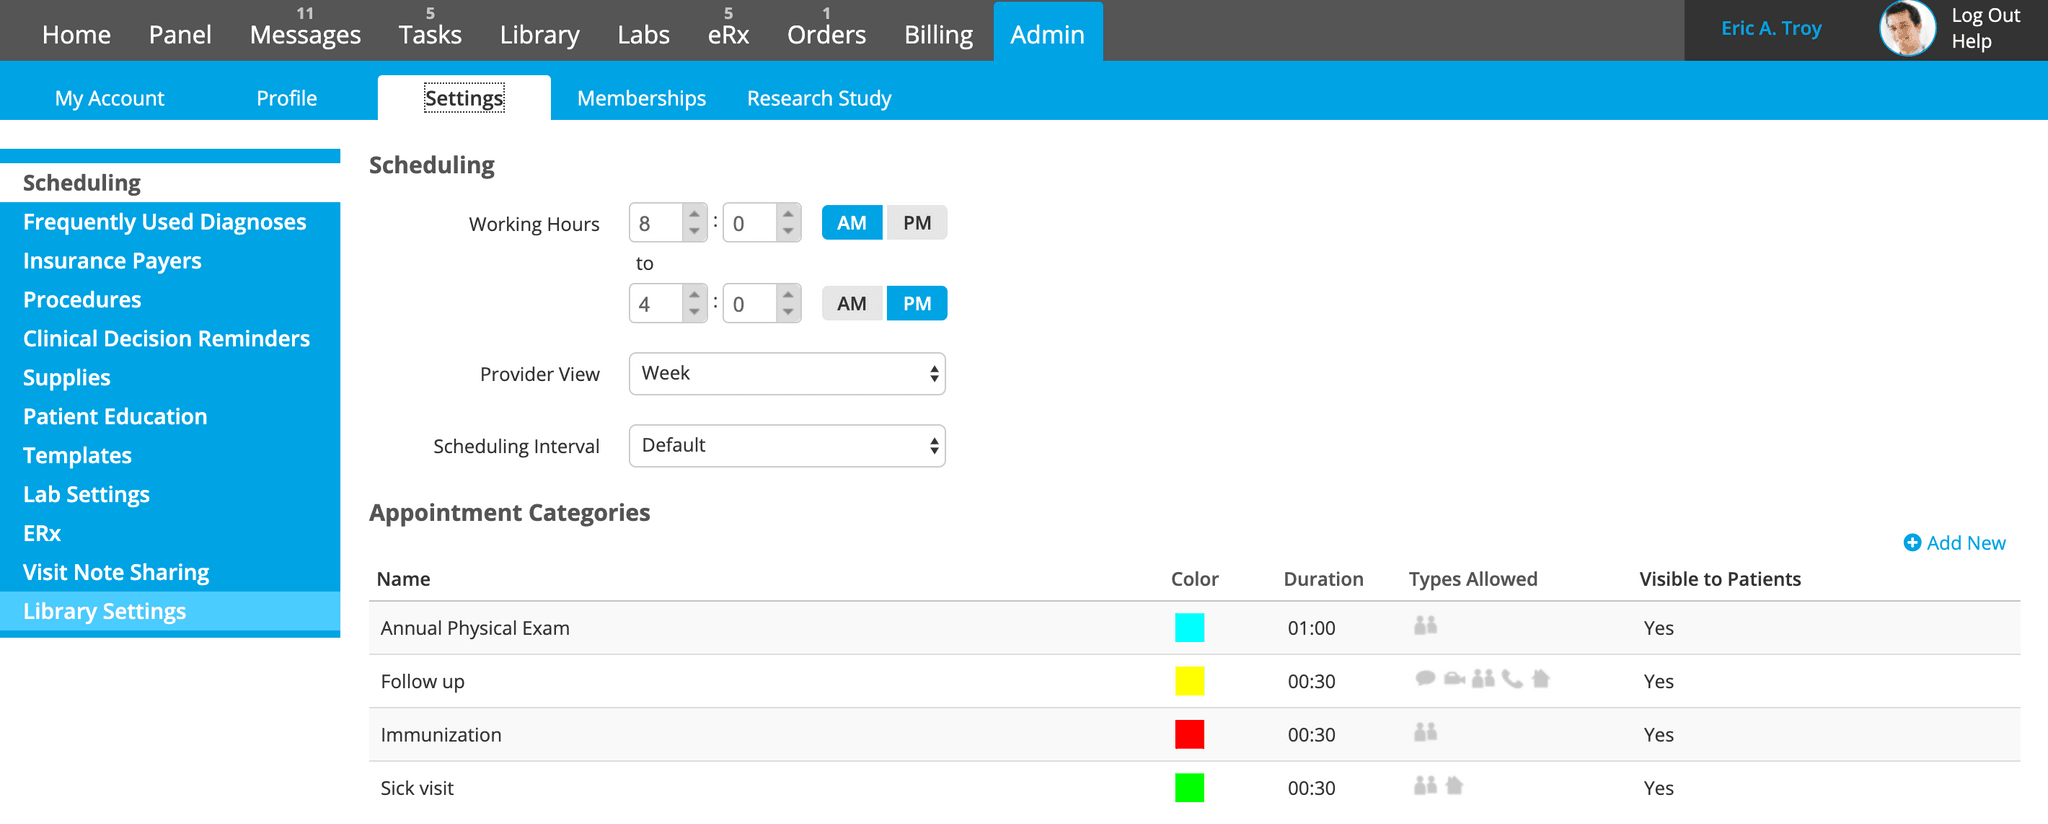
Task: Set working hours end time to AM
Action: [x=851, y=304]
